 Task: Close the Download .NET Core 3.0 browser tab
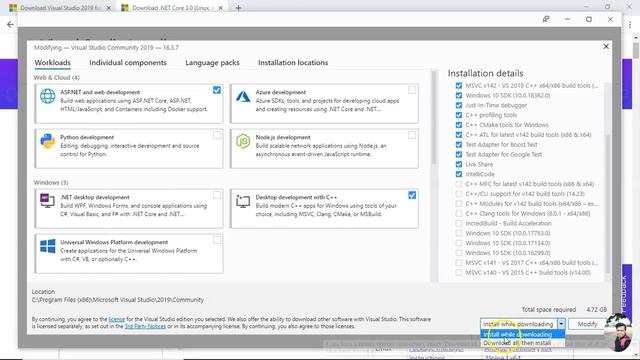pos(220,8)
